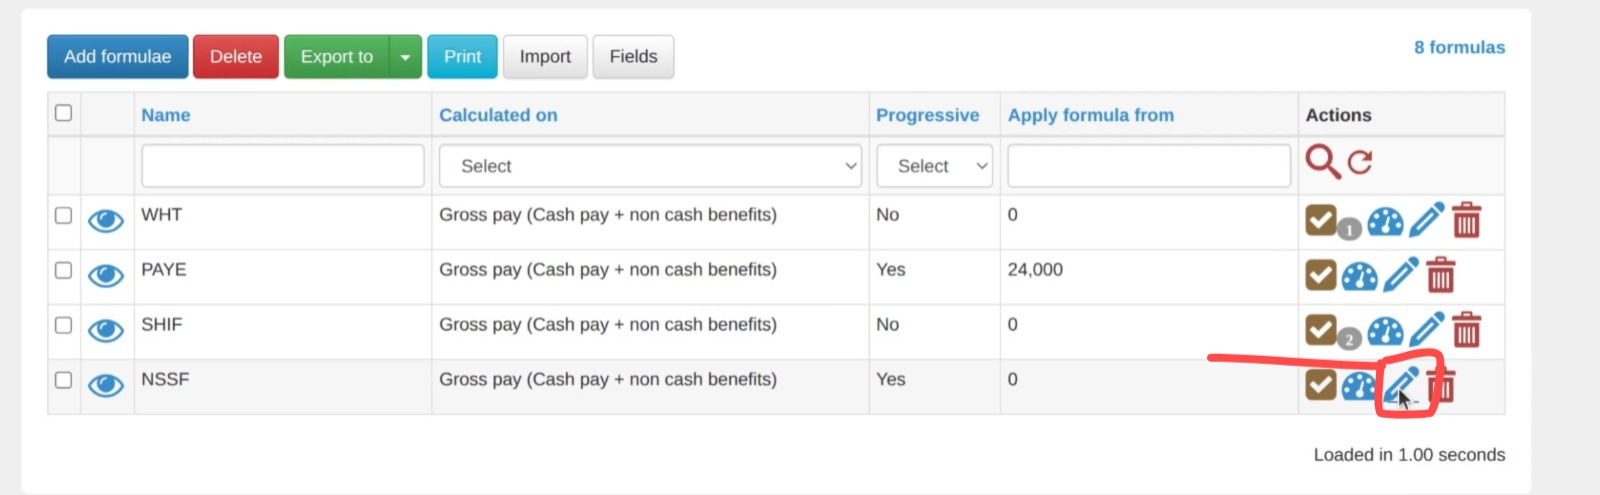
Task: Delete the PAYE formula via trash icon
Action: click(1441, 275)
